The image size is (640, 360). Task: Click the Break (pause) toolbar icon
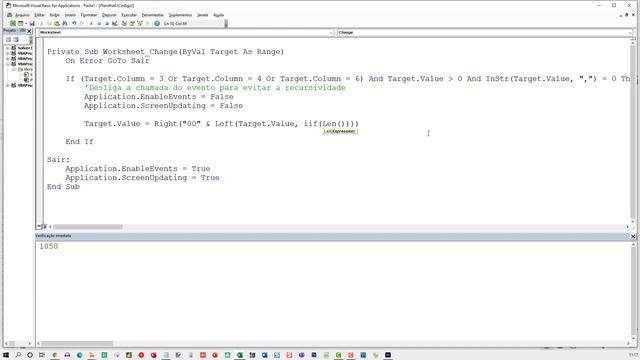(99, 24)
